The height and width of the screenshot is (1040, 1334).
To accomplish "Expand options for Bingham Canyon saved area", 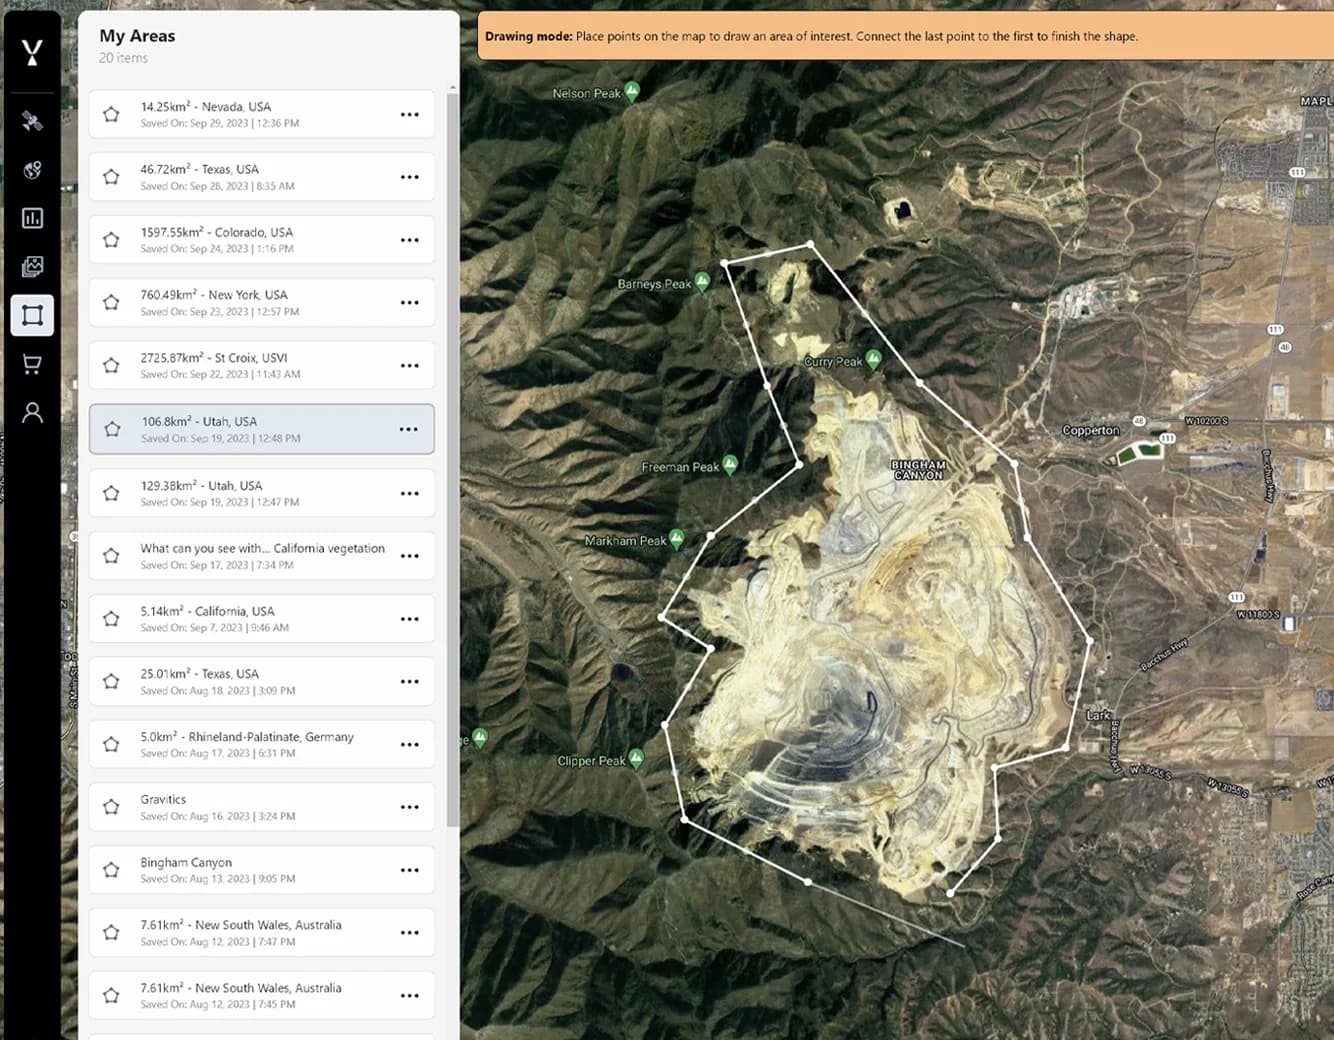I will click(409, 870).
